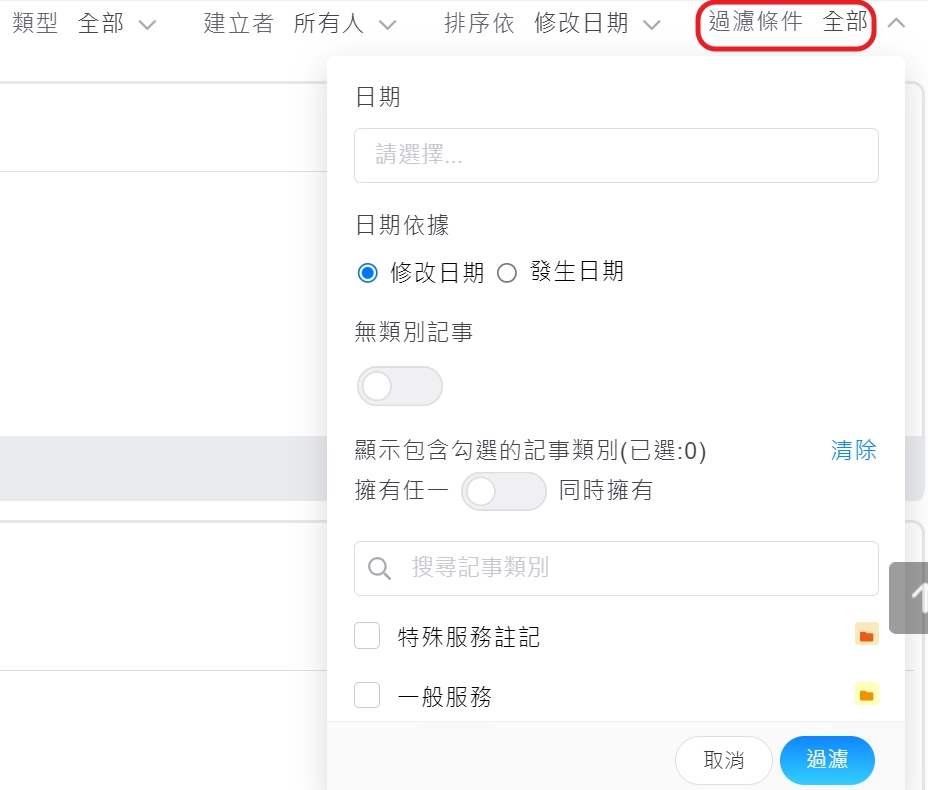Click the orange folder icon beside 特殊服務註記
Screen dimensions: 928x790
[x=866, y=635]
